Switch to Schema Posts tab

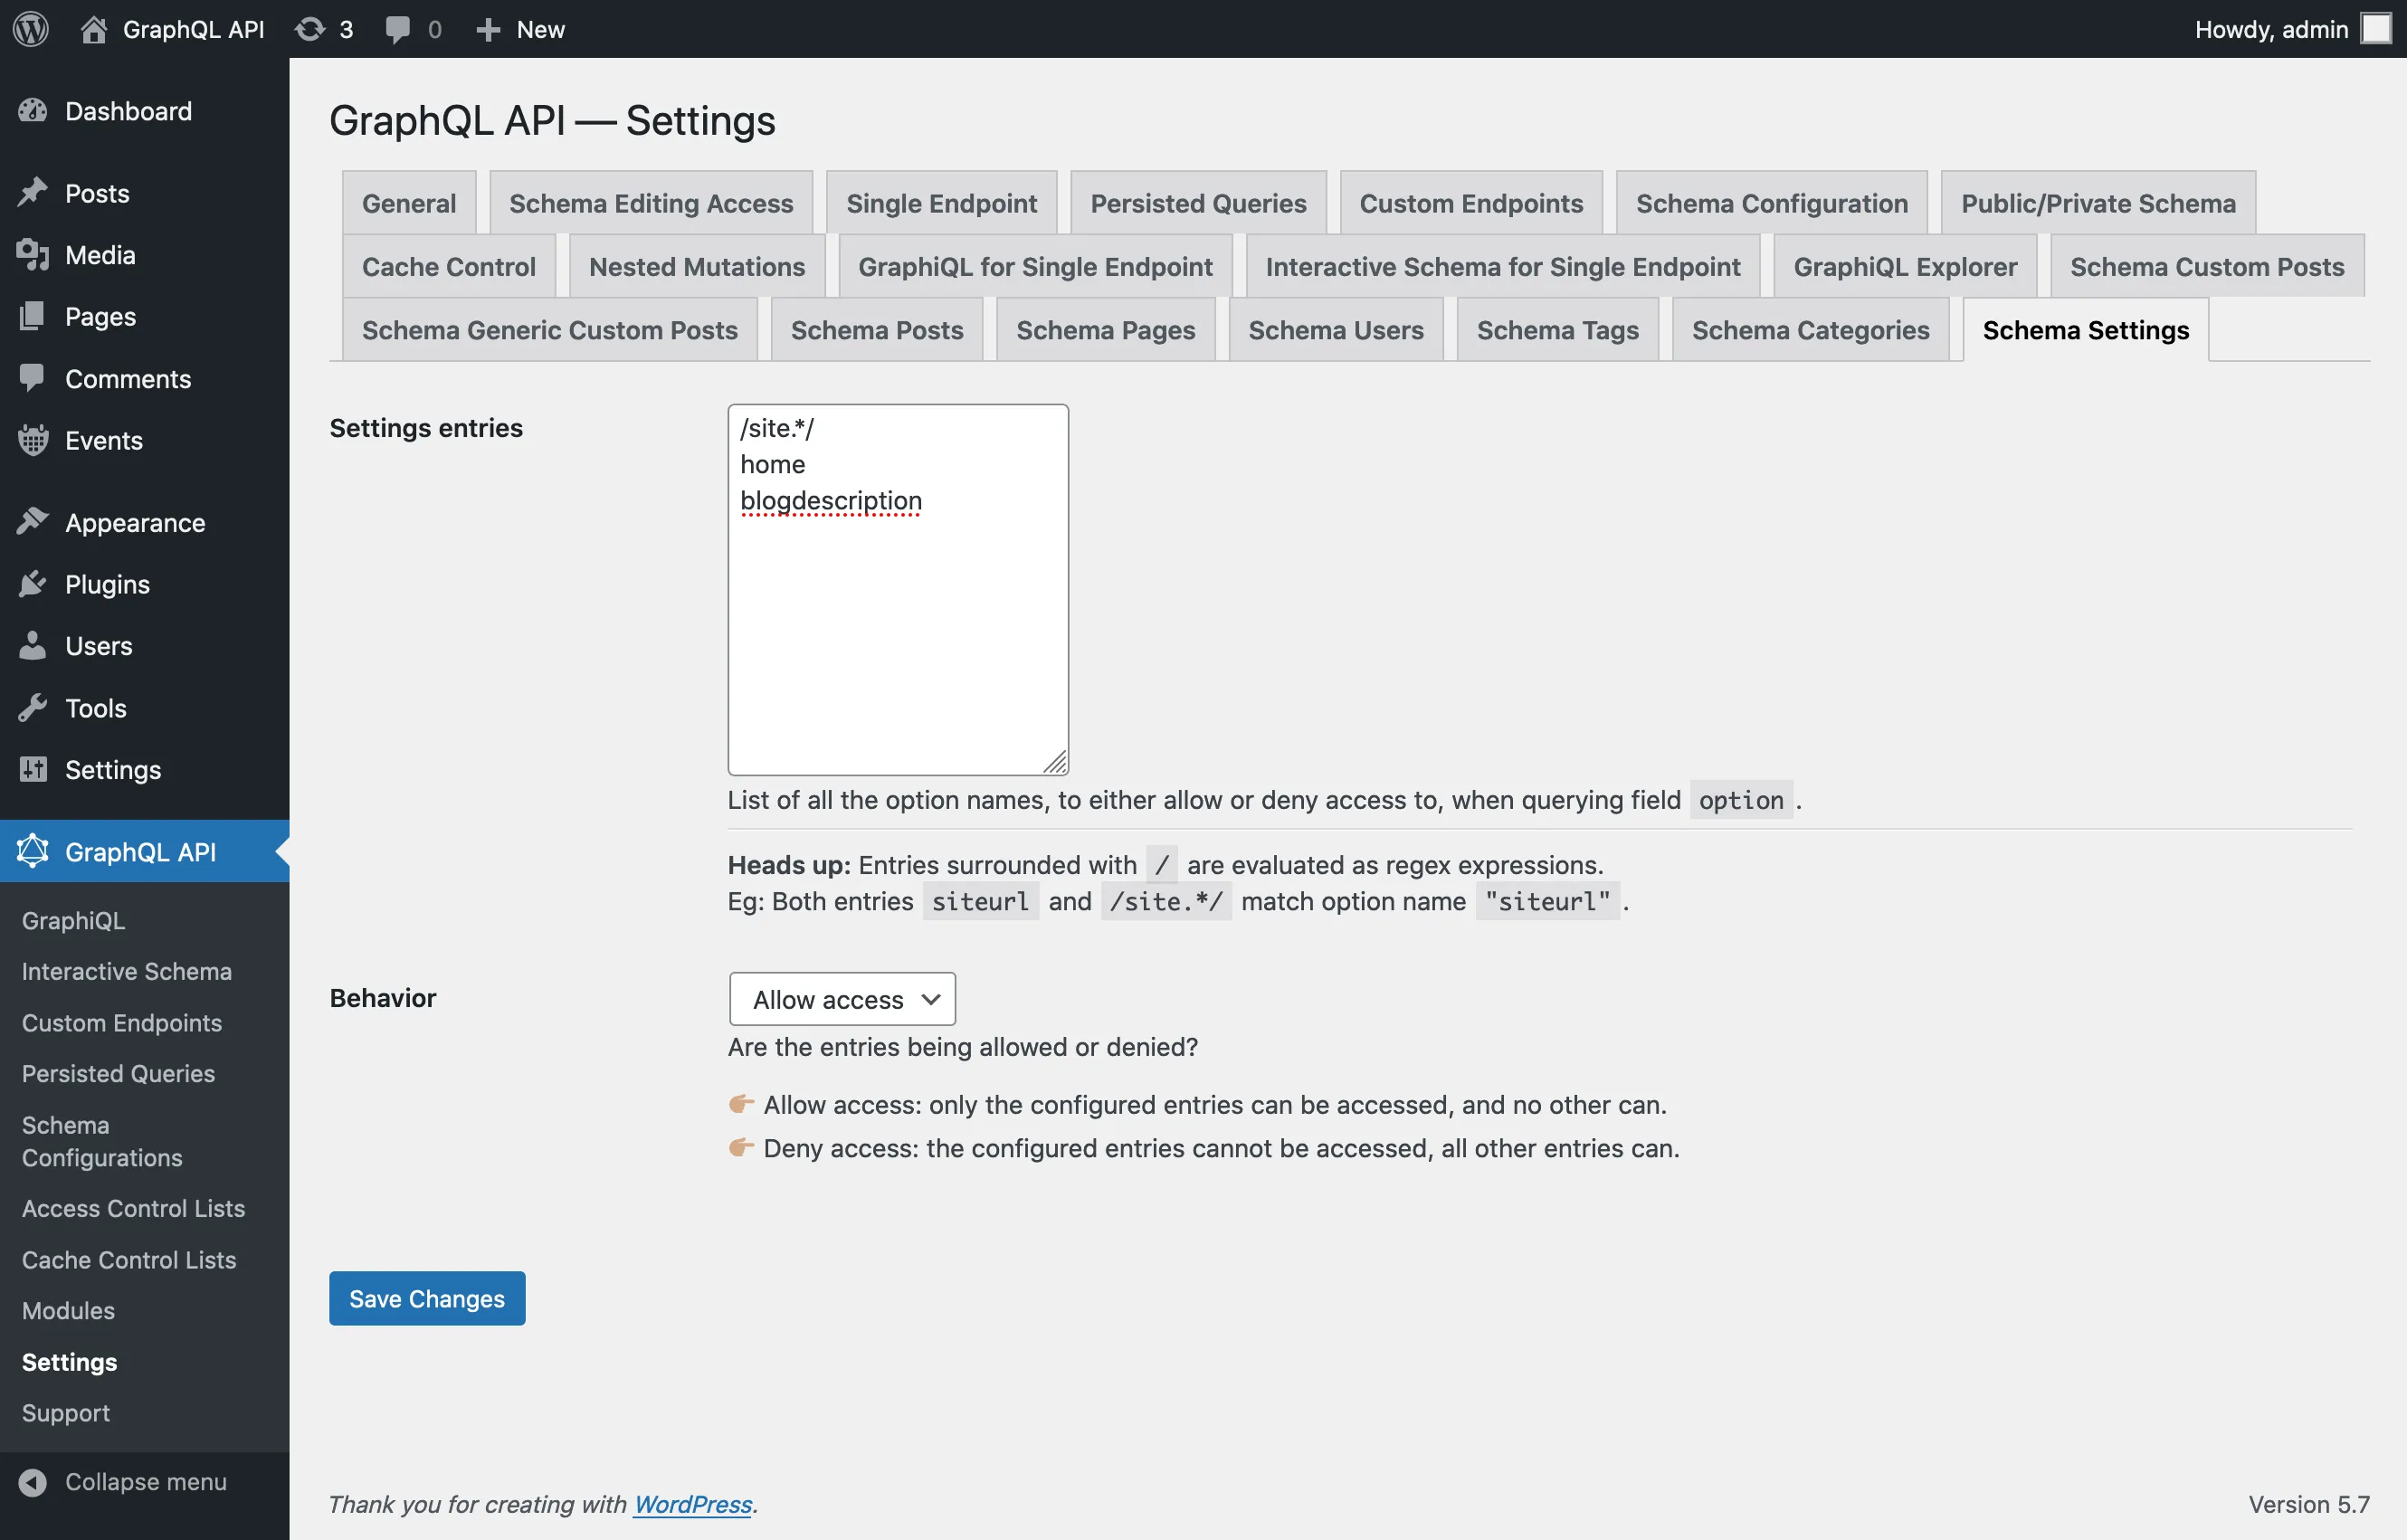pos(877,329)
